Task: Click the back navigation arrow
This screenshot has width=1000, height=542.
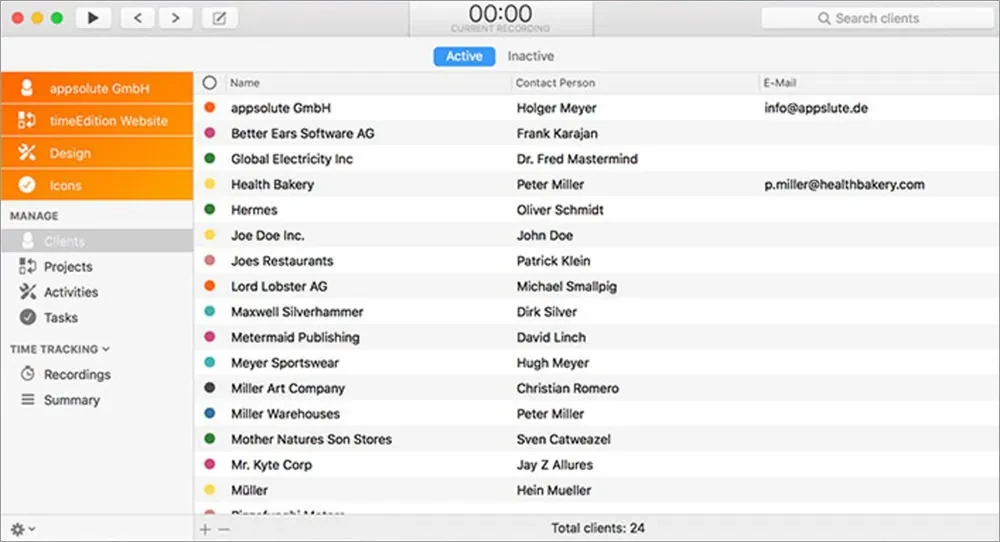Action: click(137, 18)
